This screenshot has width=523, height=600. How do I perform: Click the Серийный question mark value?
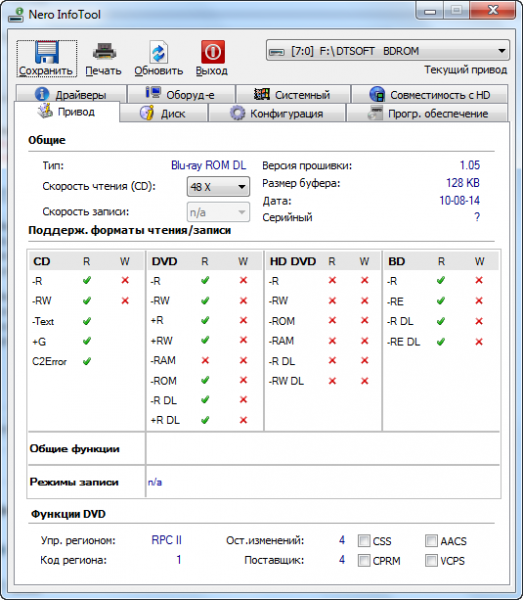click(x=477, y=217)
